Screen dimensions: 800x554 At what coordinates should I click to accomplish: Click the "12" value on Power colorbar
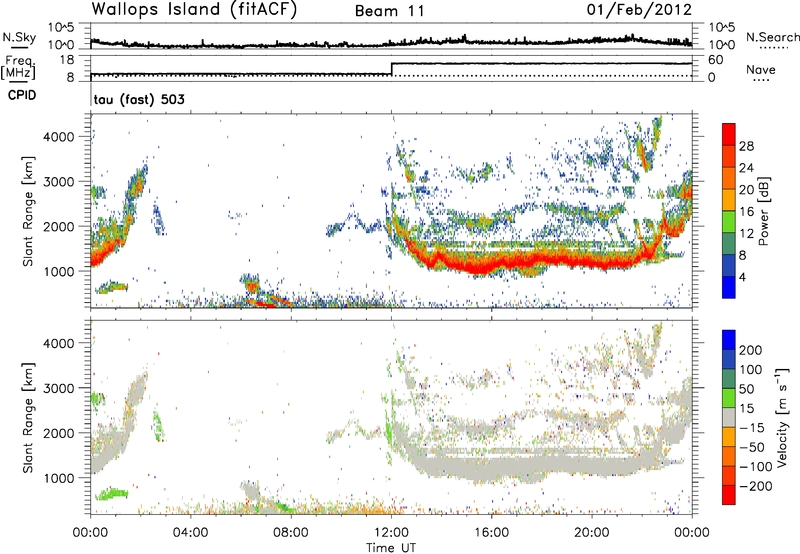point(746,234)
